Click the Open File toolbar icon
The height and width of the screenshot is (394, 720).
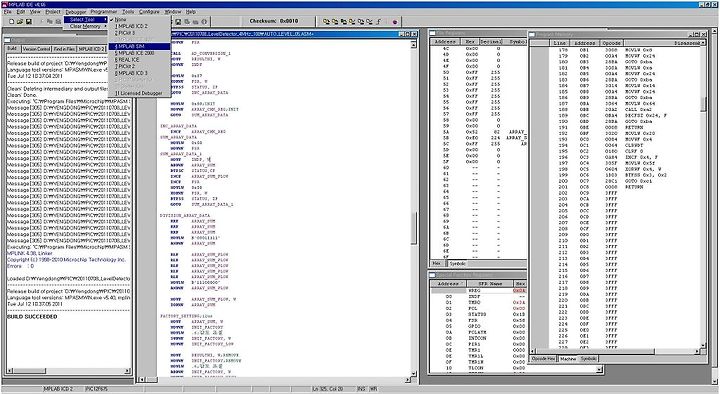20,22
